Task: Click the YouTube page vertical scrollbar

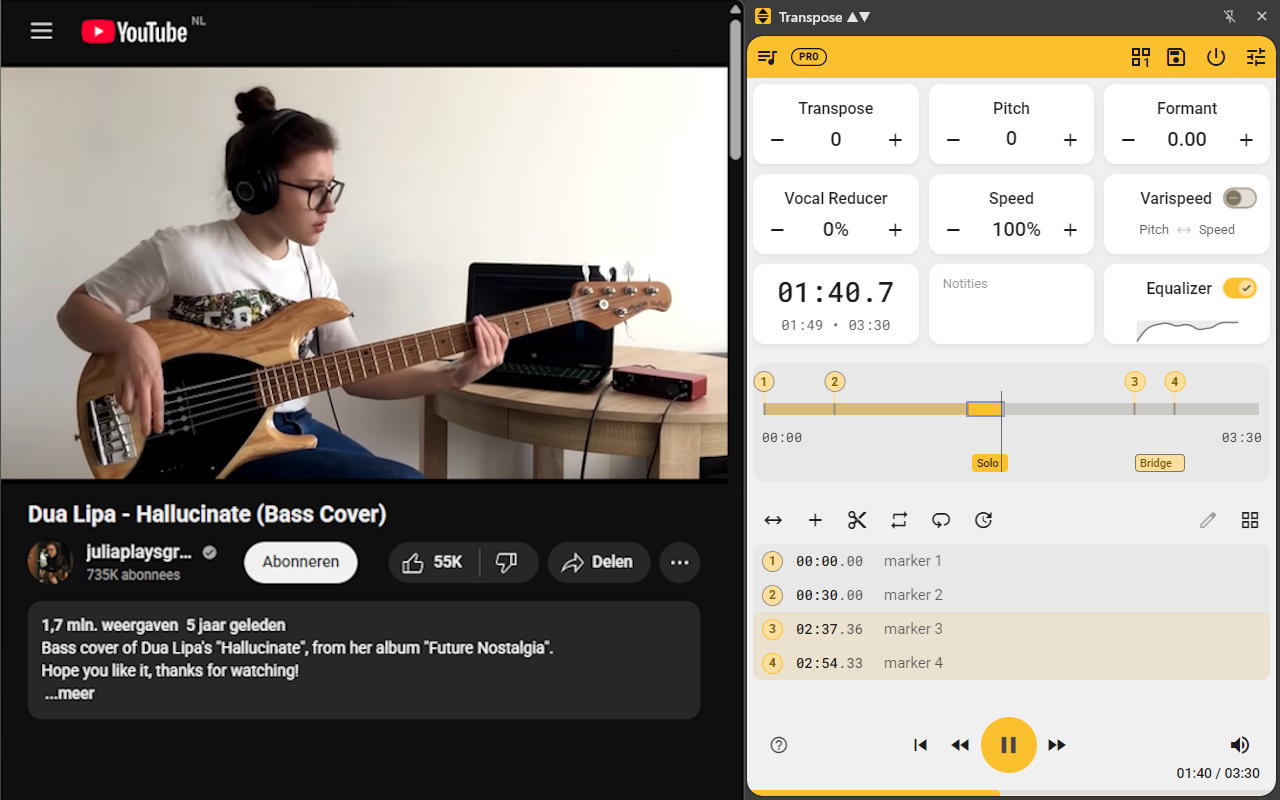Action: [735, 90]
